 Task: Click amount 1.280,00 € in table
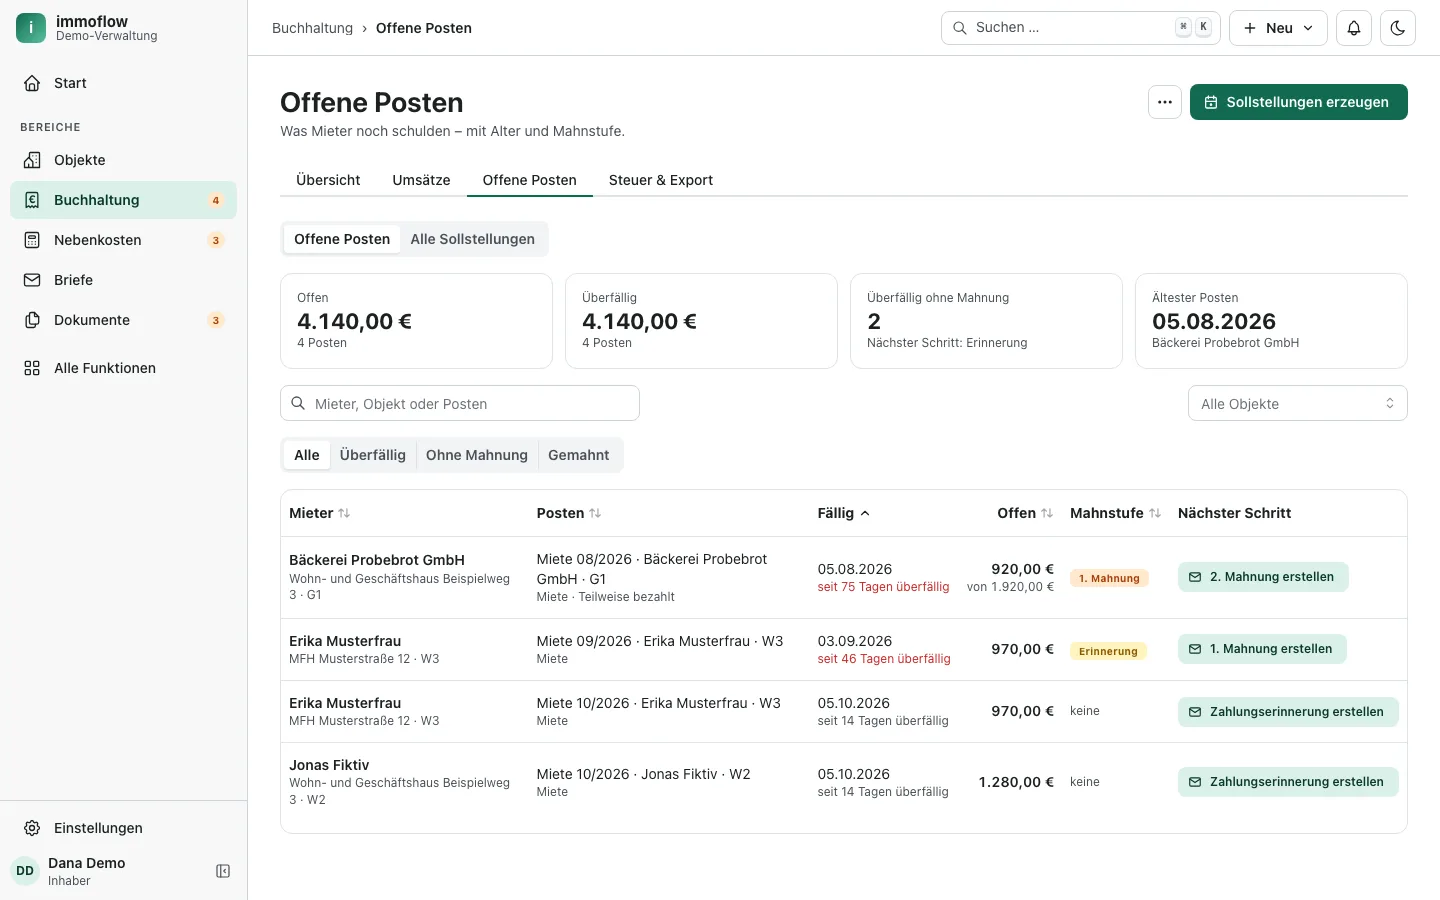point(1016,782)
